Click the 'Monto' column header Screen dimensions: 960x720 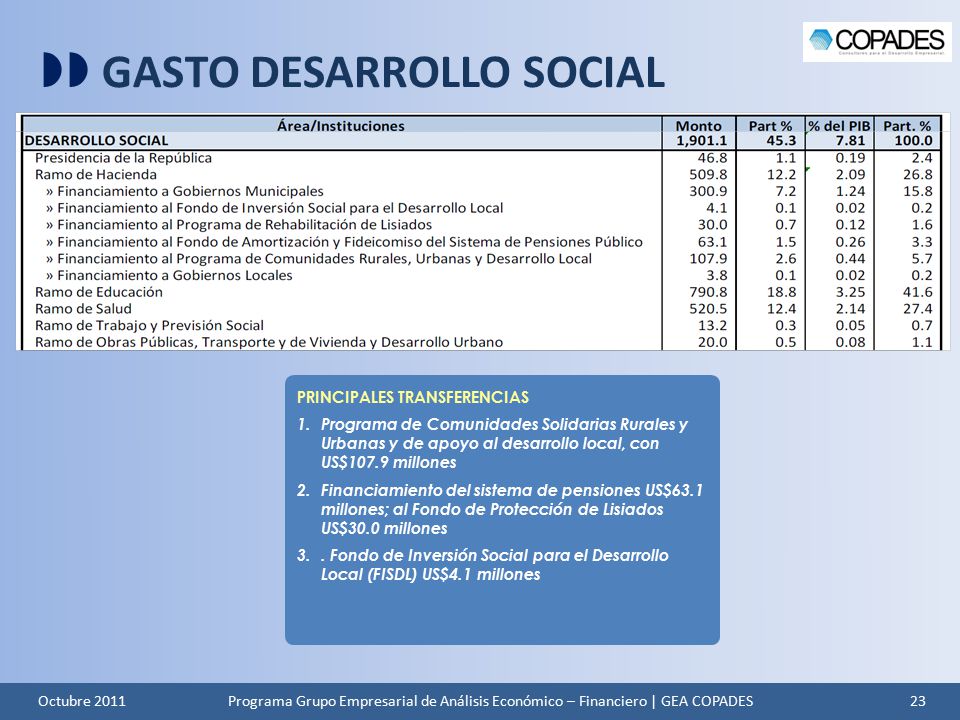[699, 126]
